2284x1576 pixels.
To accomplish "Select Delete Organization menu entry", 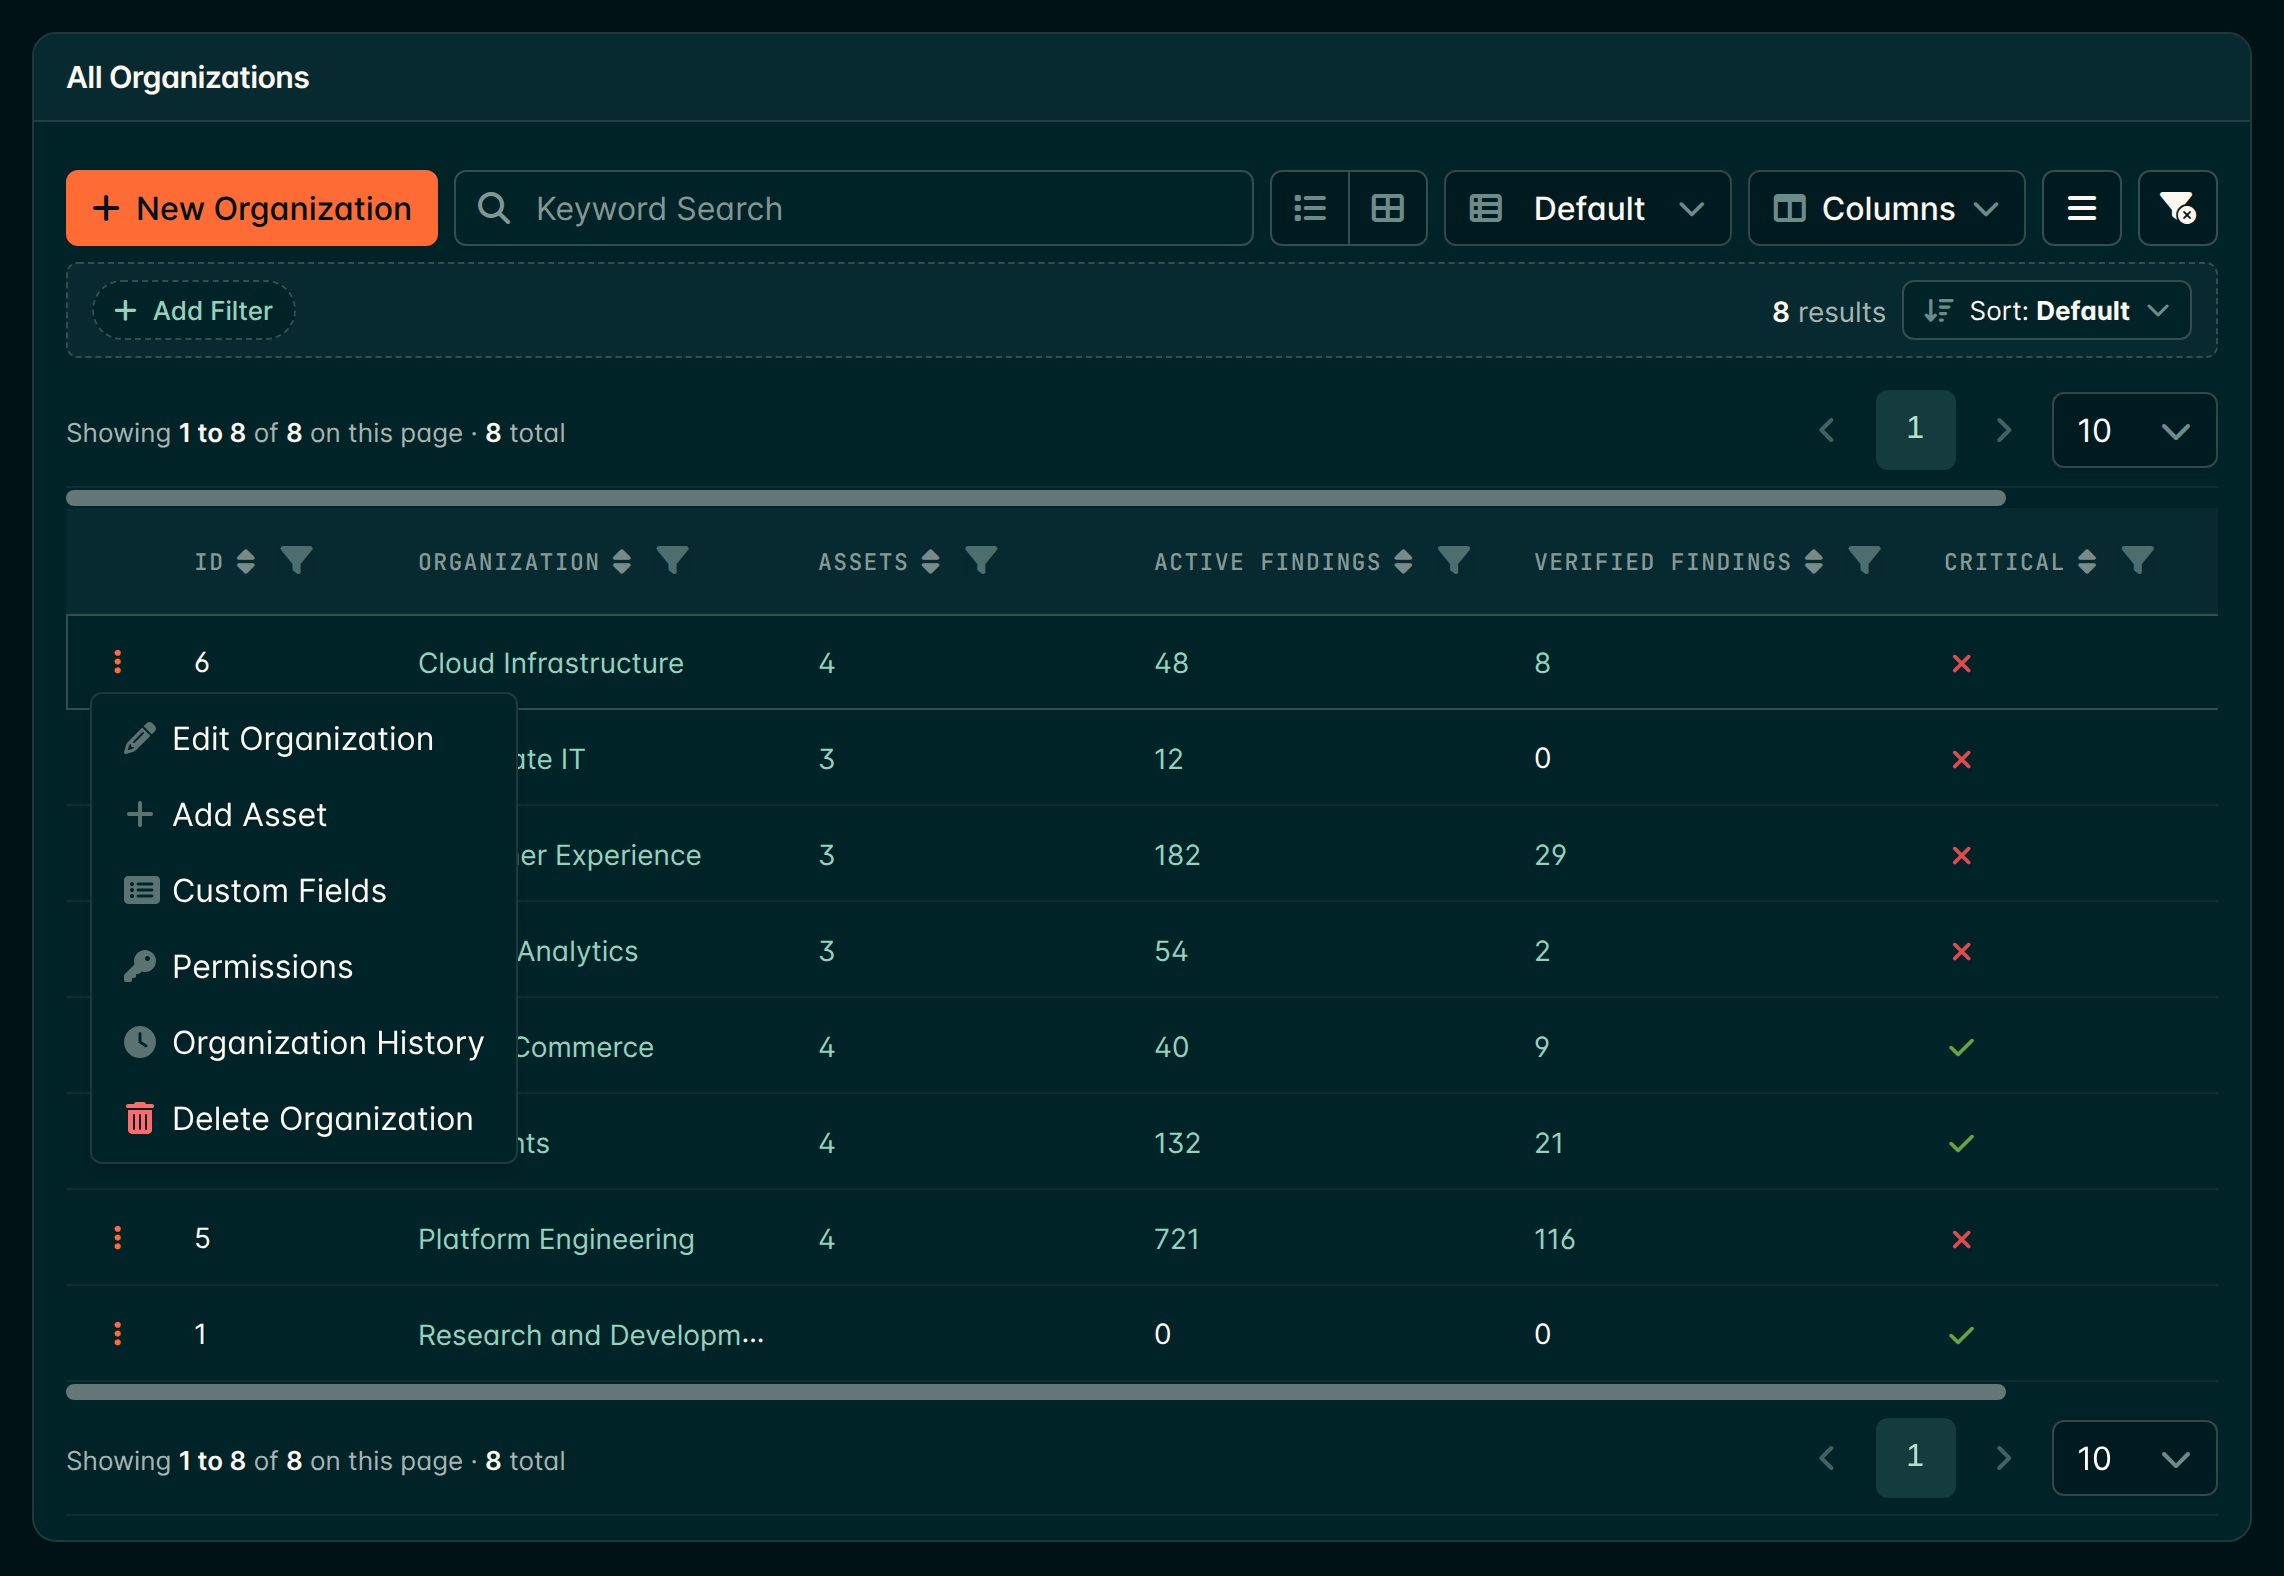I will pyautogui.click(x=304, y=1119).
